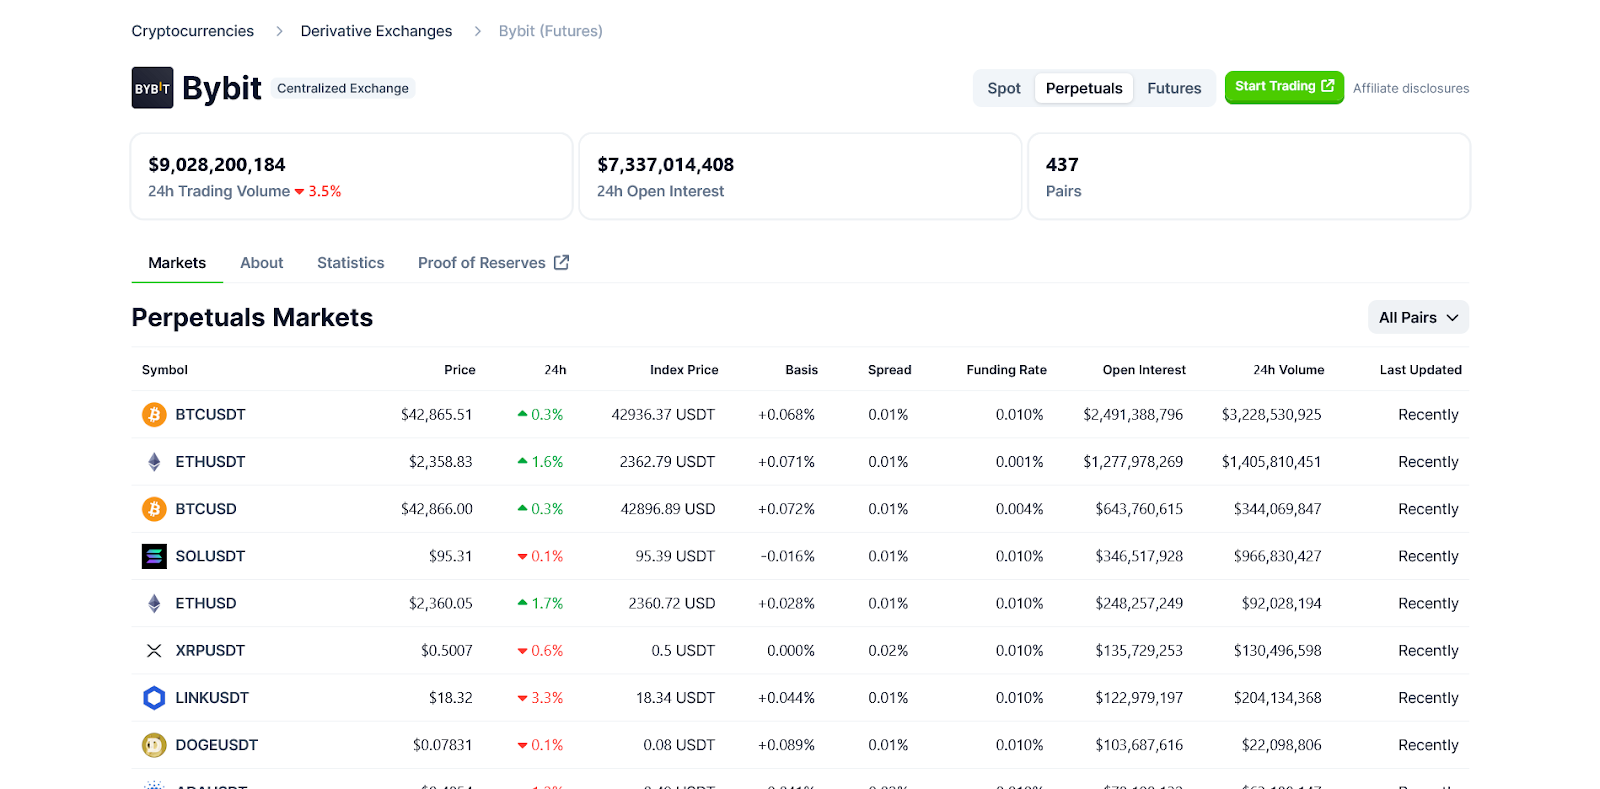Click the Start Trading button
Image resolution: width=1600 pixels, height=789 pixels.
pyautogui.click(x=1284, y=87)
